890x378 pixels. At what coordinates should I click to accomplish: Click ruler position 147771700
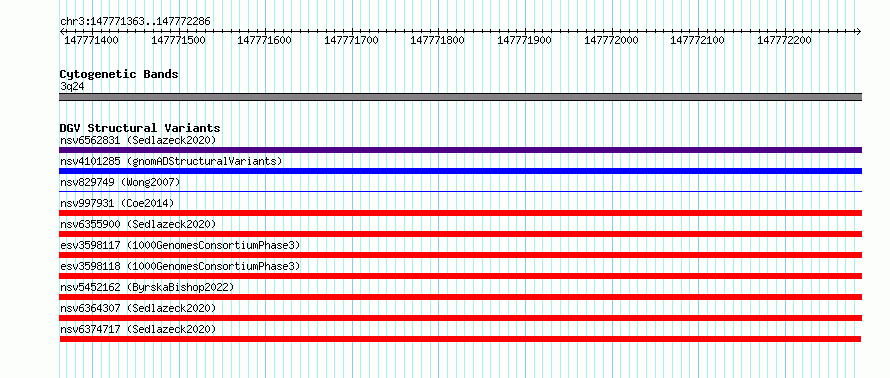pyautogui.click(x=351, y=40)
